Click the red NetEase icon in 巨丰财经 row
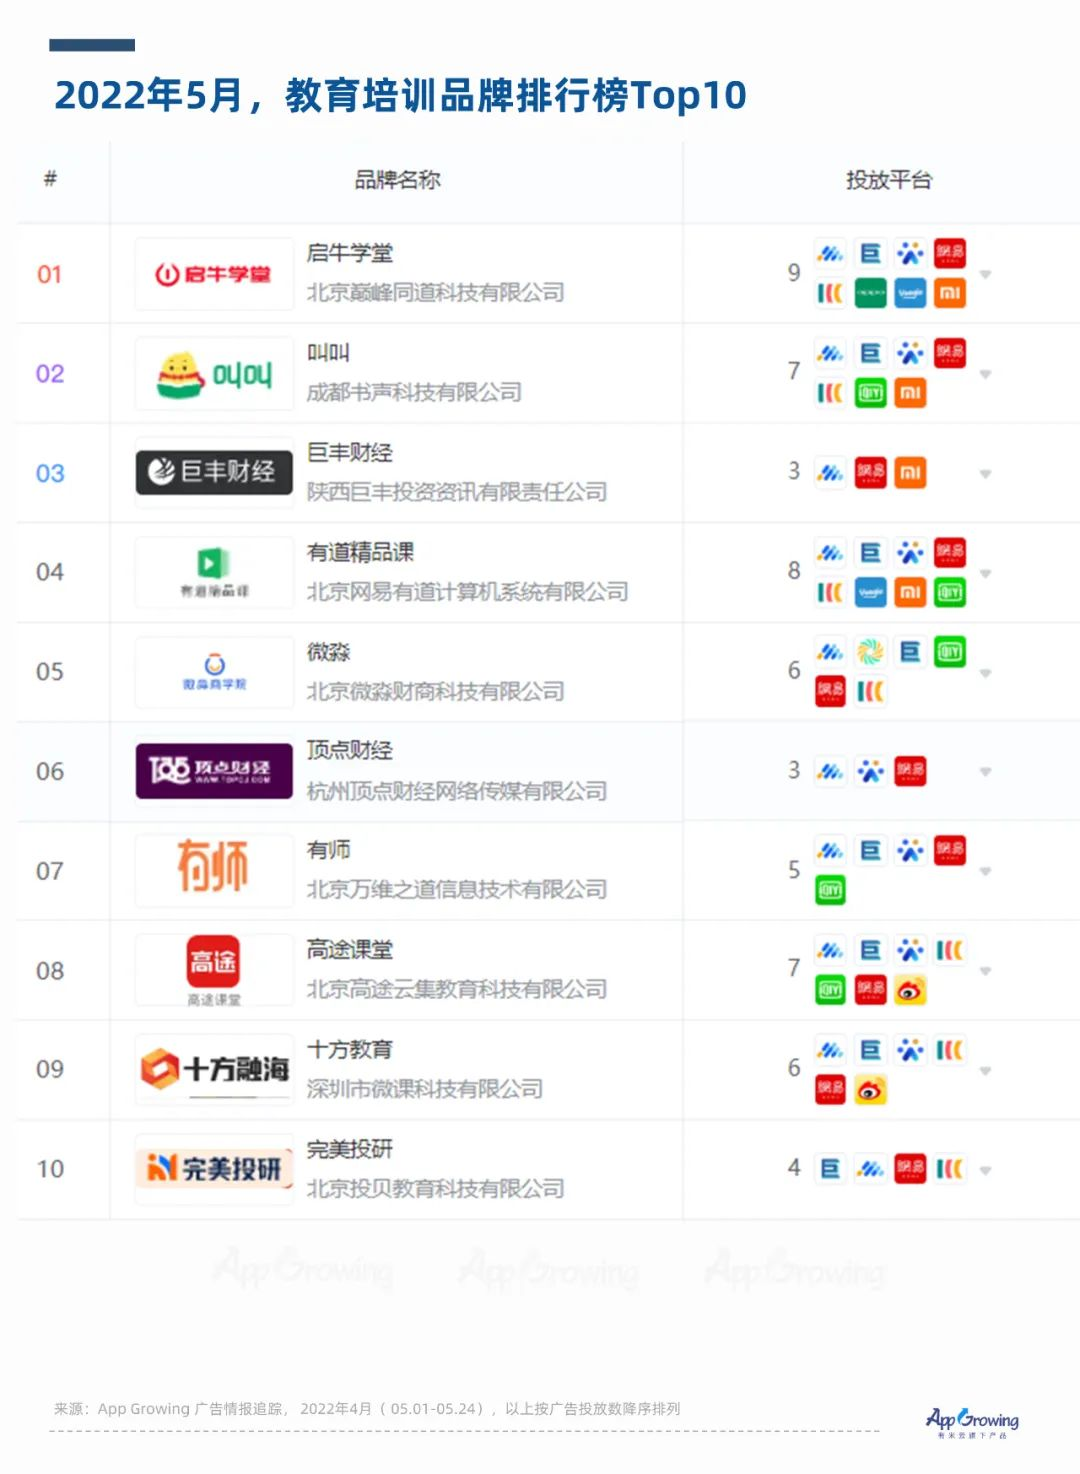This screenshot has height=1474, width=1080. 870,472
